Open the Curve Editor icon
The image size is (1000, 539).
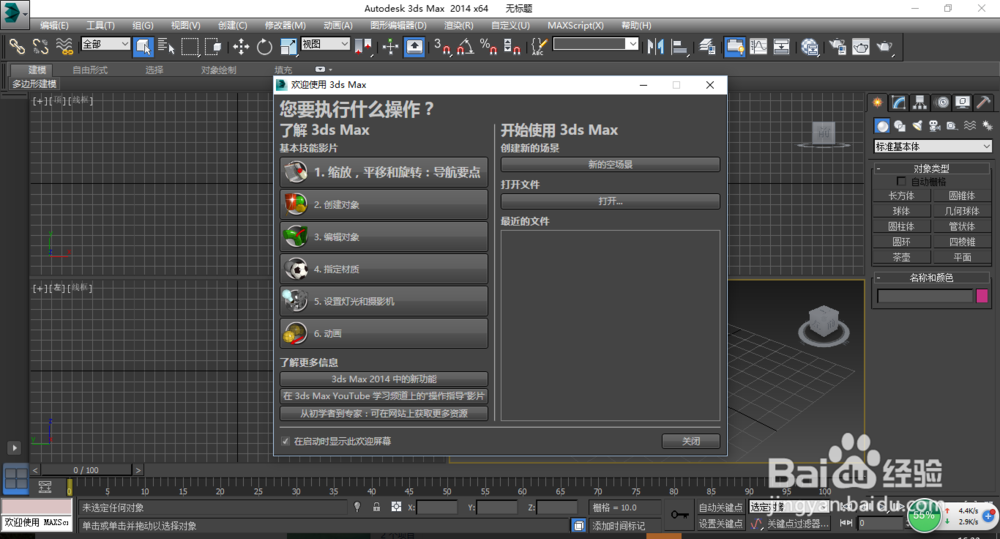758,47
